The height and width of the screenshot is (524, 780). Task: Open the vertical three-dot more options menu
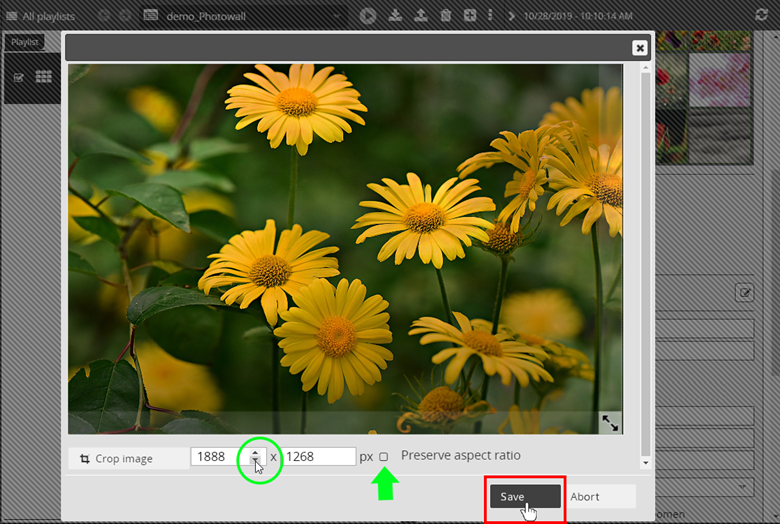coord(490,15)
